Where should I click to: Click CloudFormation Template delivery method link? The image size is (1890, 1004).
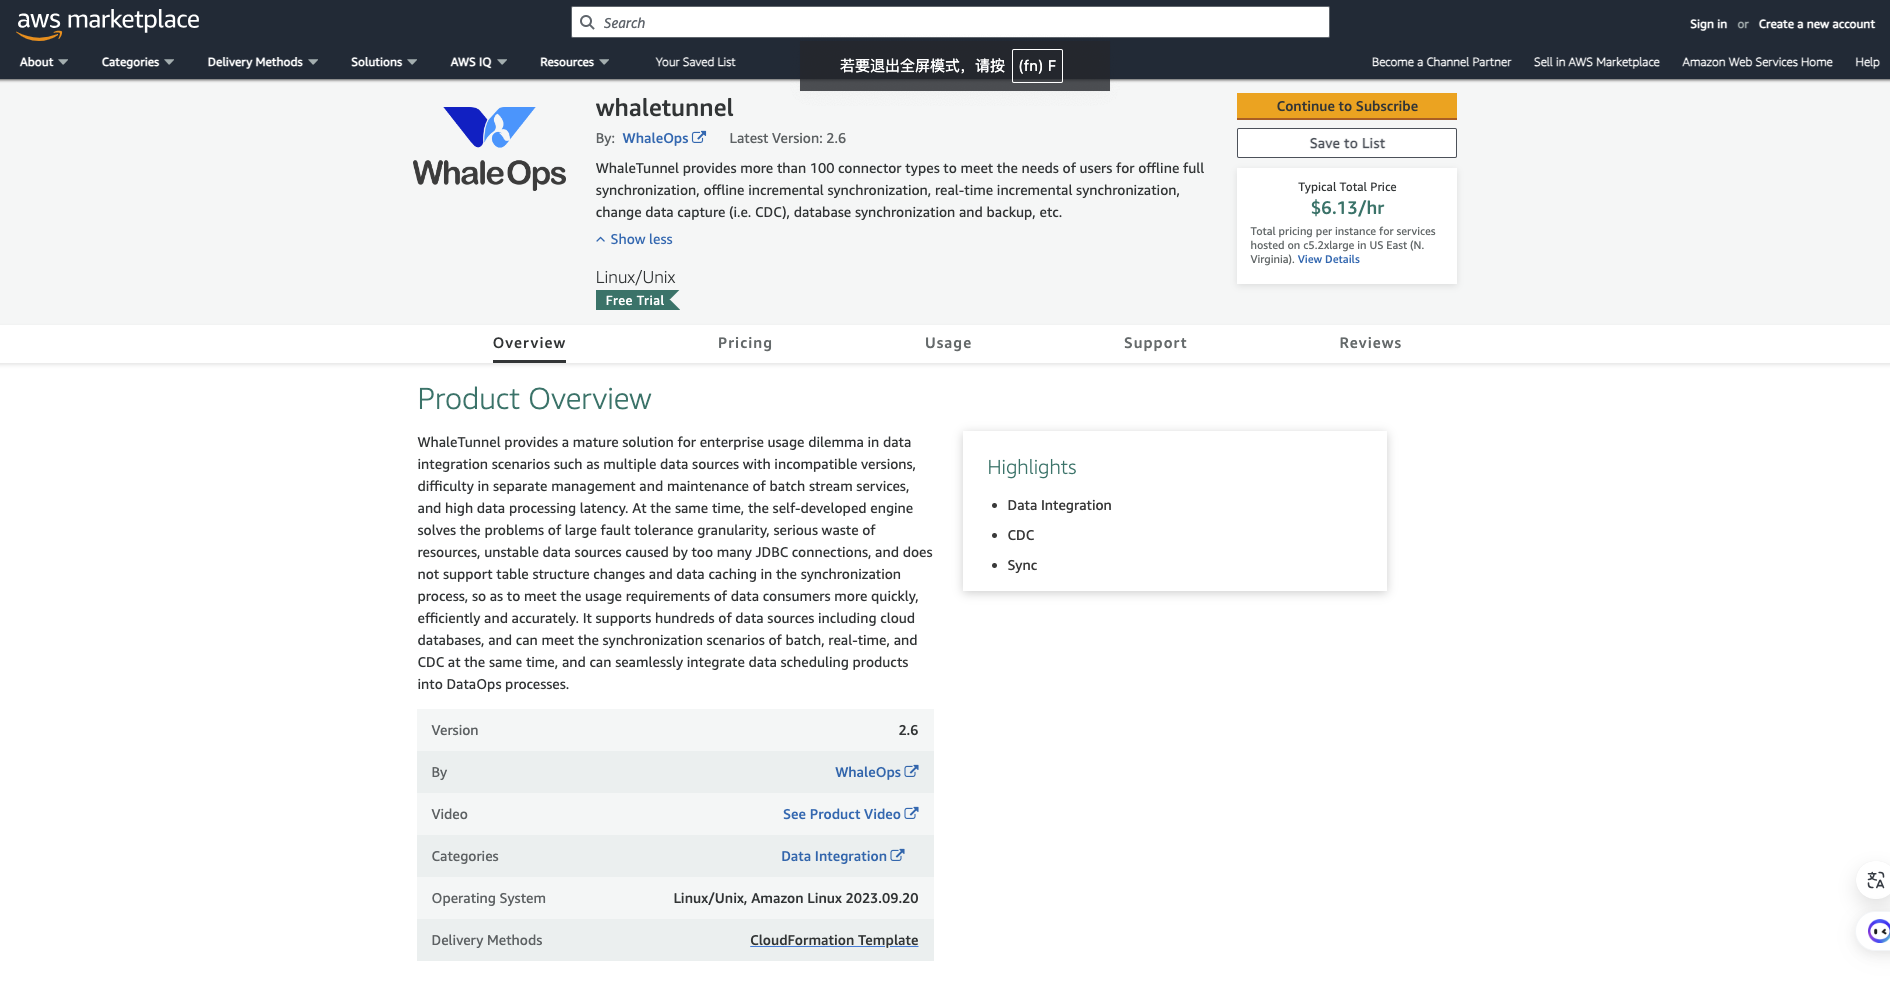pos(834,940)
